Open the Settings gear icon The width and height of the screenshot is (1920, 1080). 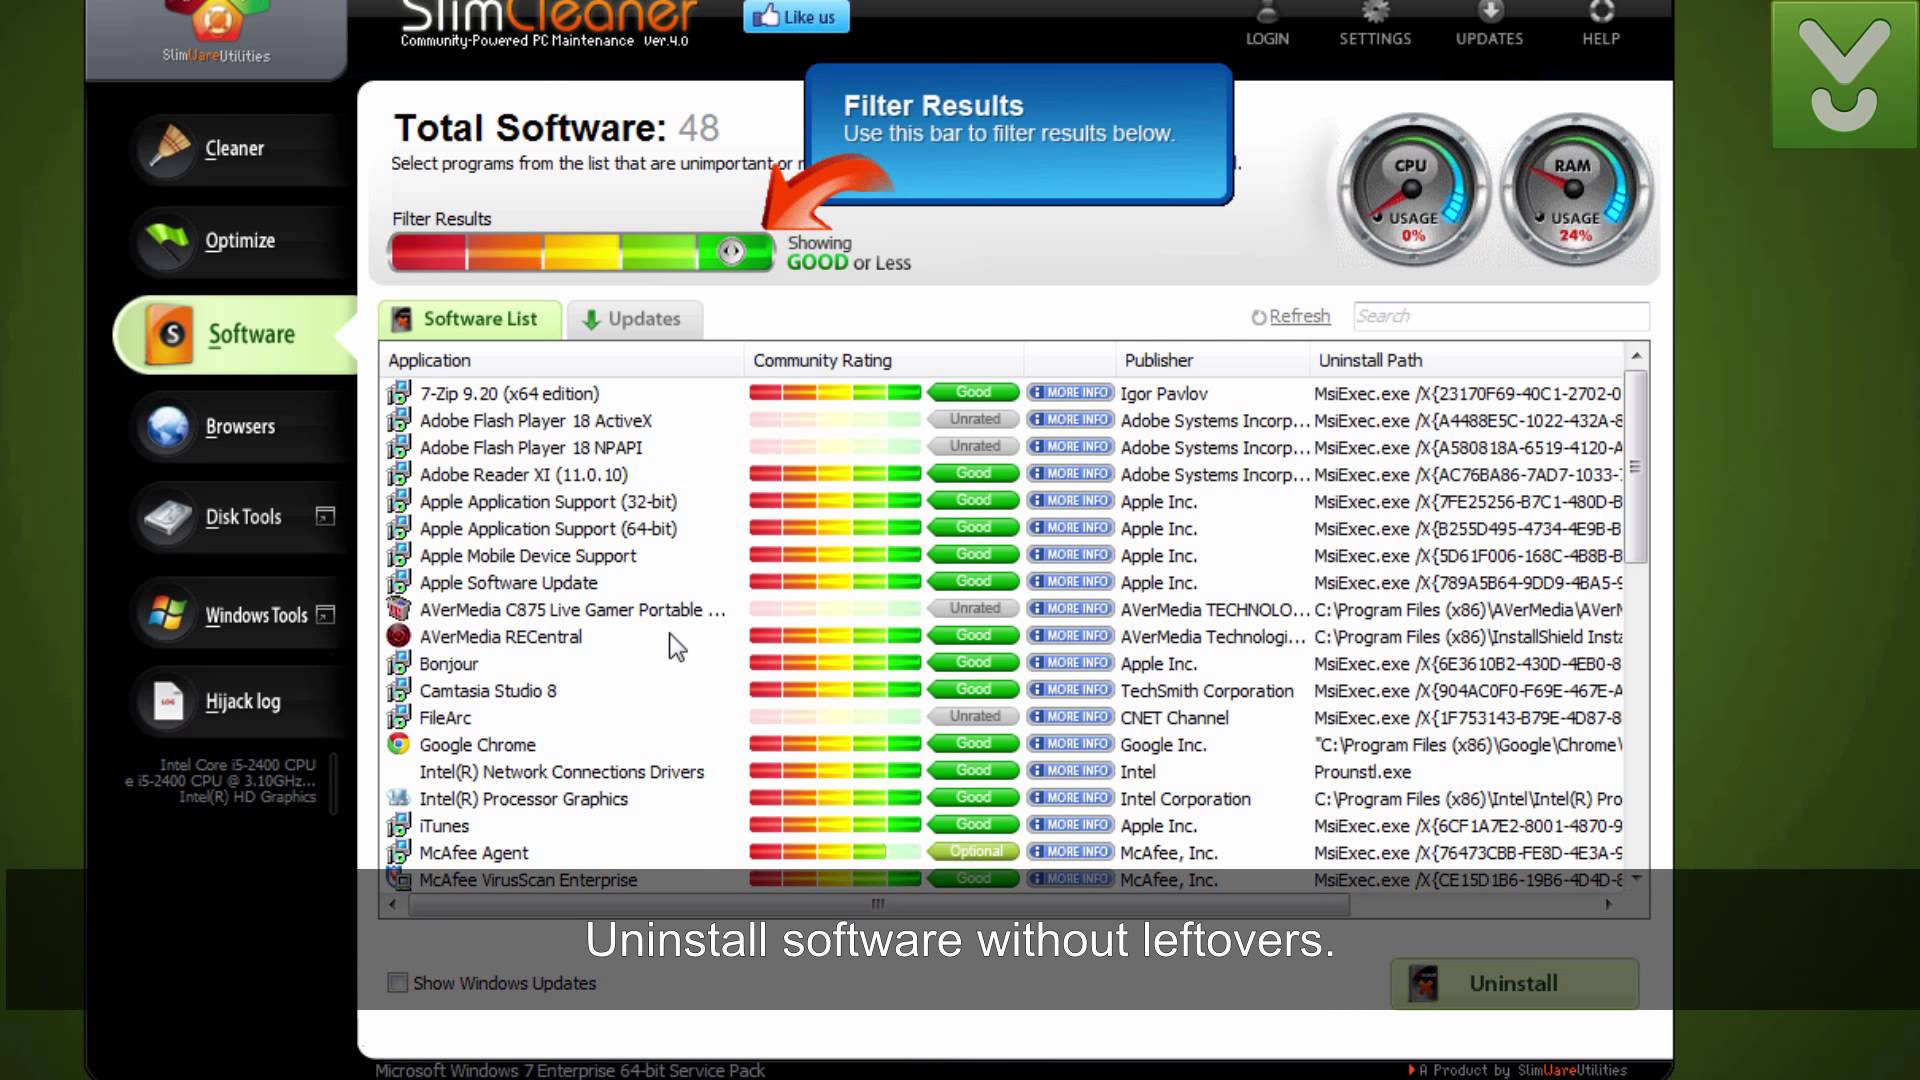click(1375, 12)
